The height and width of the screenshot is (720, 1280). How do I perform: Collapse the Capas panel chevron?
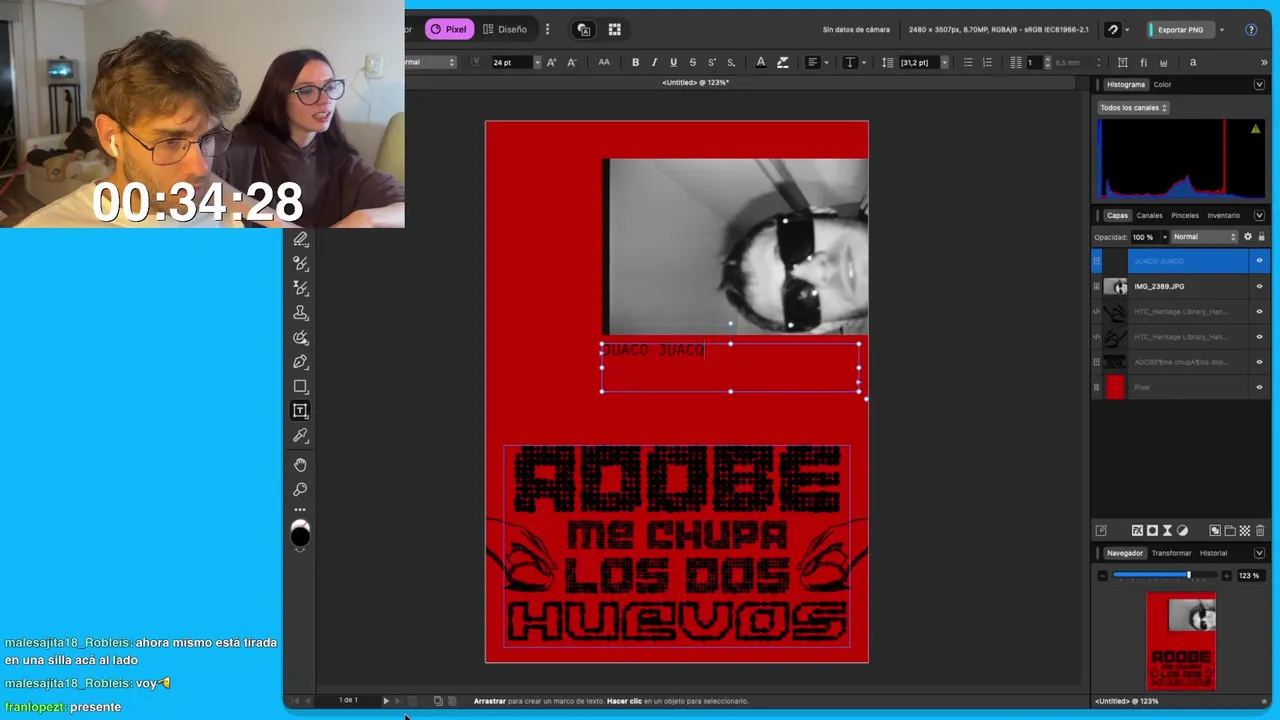click(x=1259, y=215)
